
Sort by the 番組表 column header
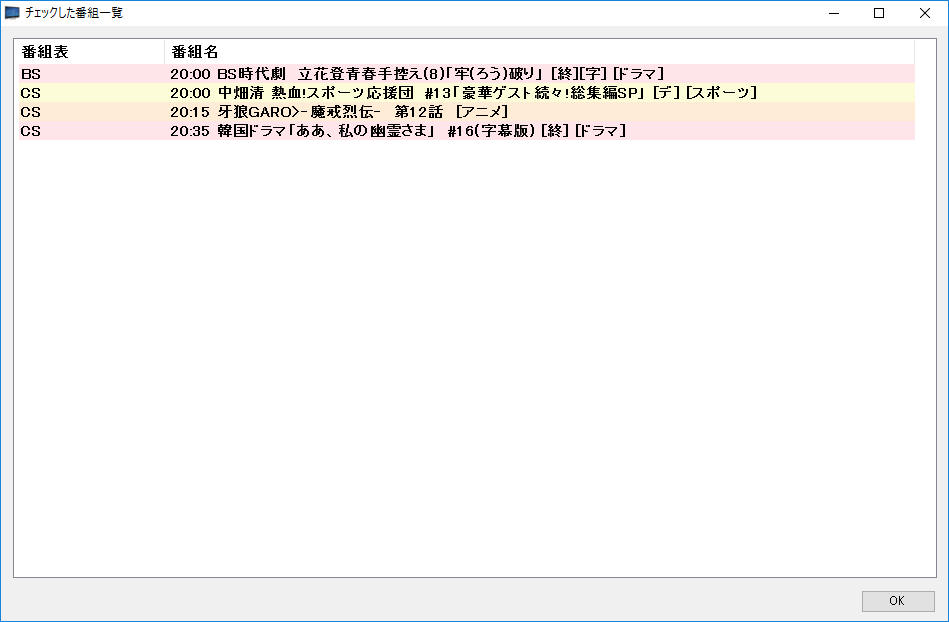91,52
